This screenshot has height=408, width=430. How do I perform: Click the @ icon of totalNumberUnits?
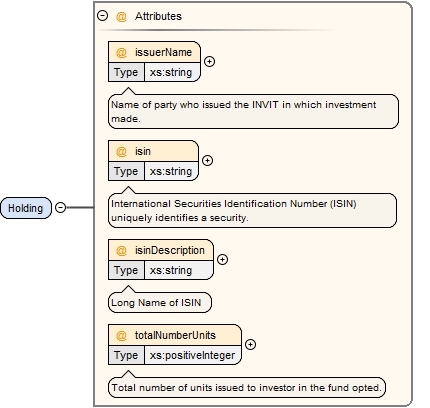(x=121, y=335)
